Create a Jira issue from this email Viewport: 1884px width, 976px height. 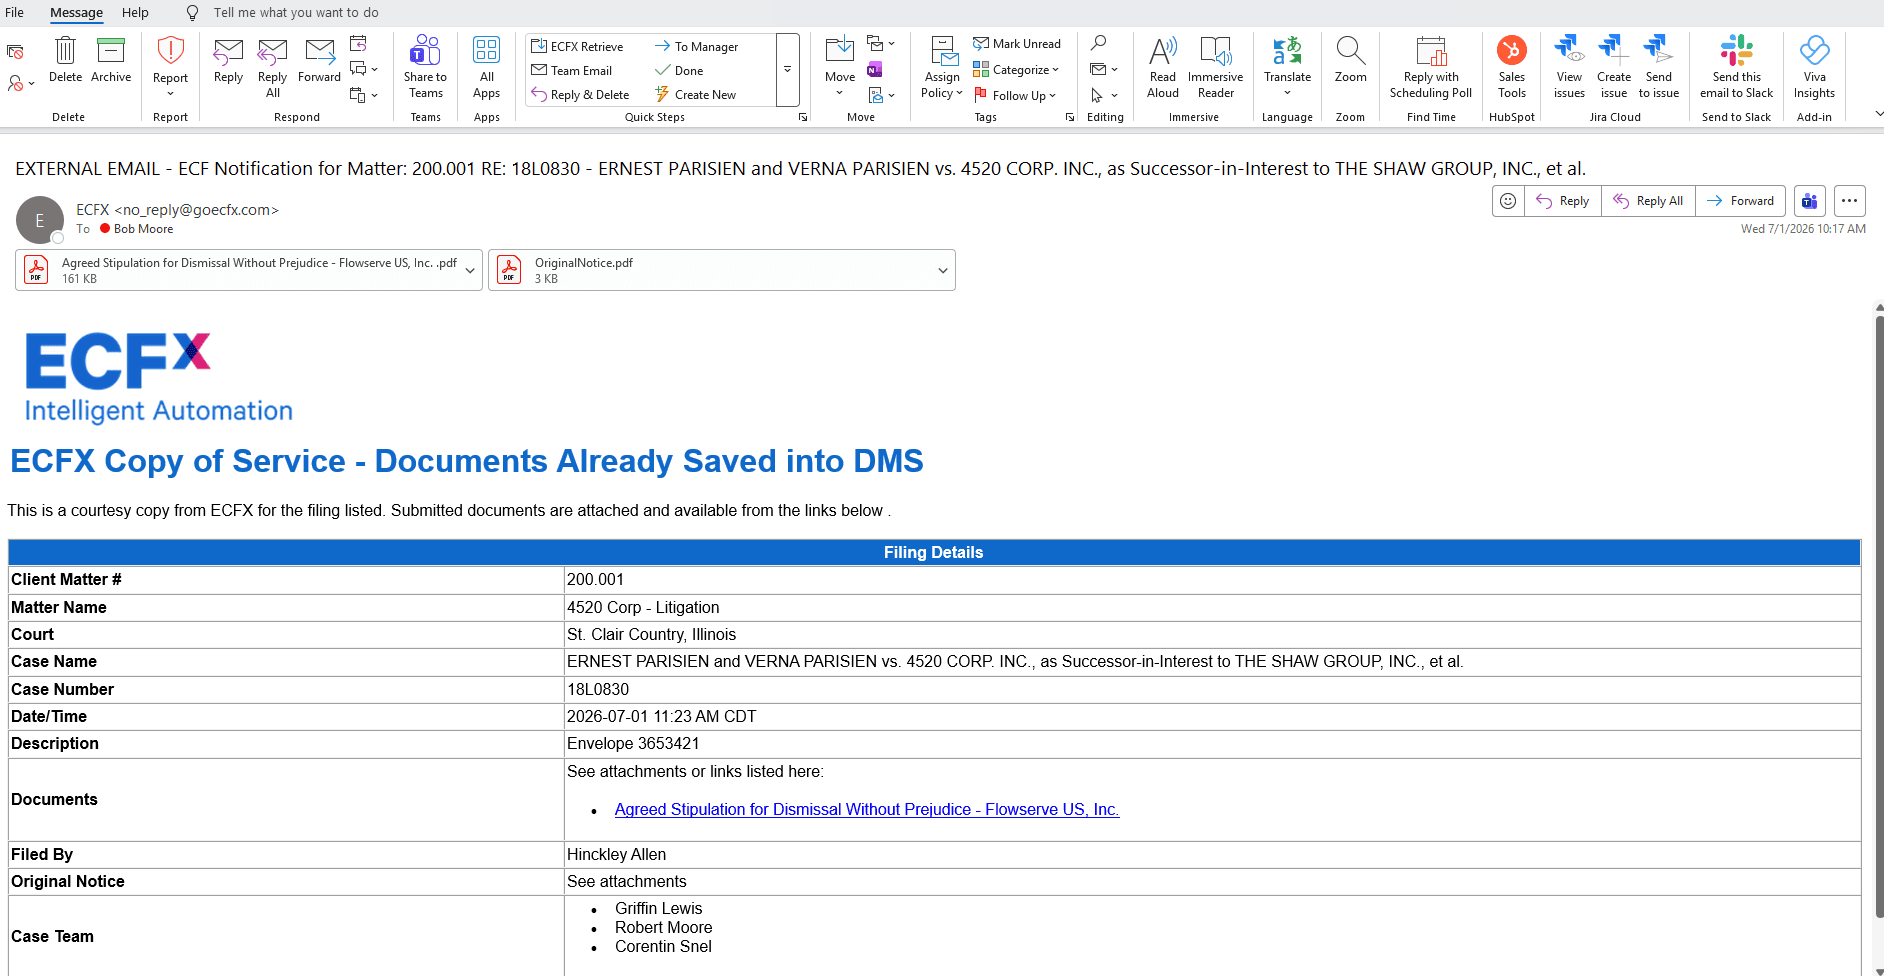tap(1614, 67)
